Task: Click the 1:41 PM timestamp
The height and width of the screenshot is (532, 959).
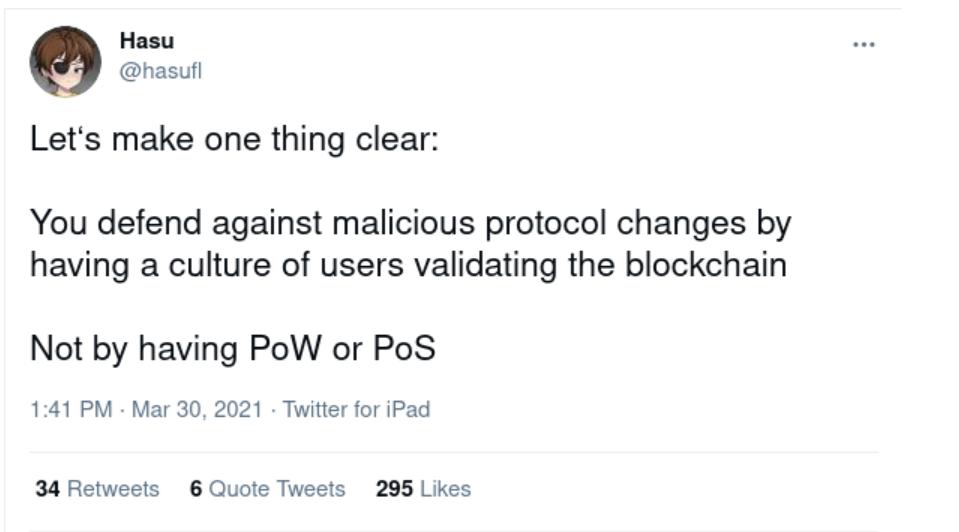Action: coord(71,409)
